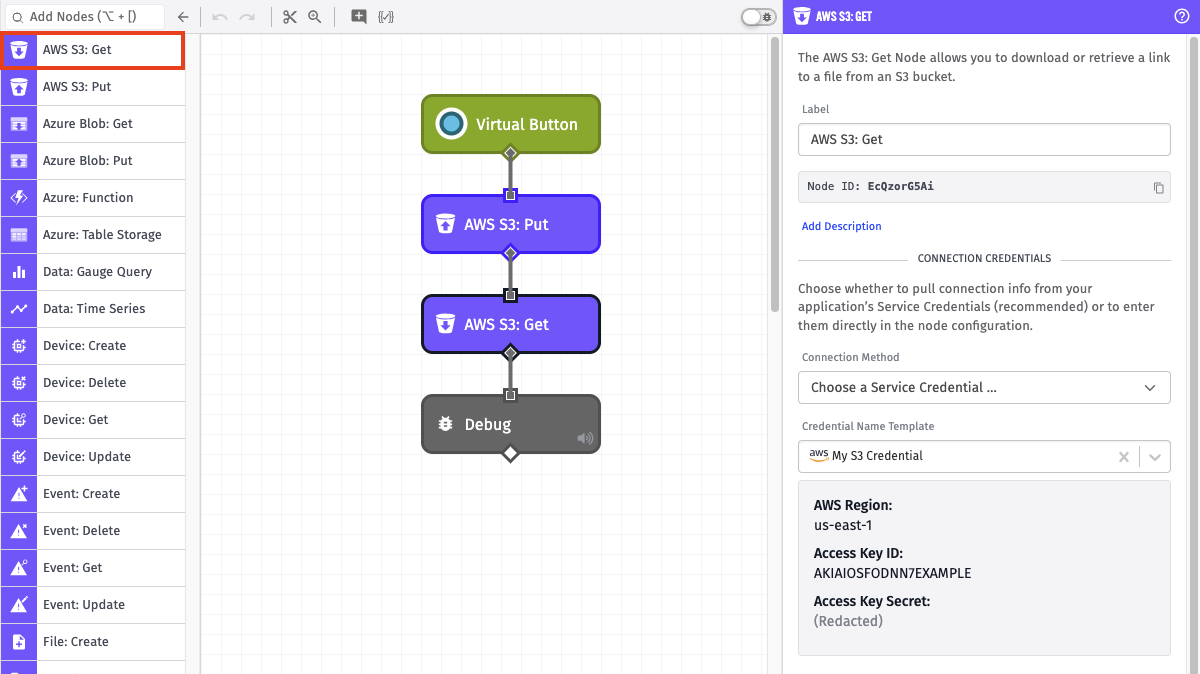Click the My S3 Credential text

(x=878, y=456)
